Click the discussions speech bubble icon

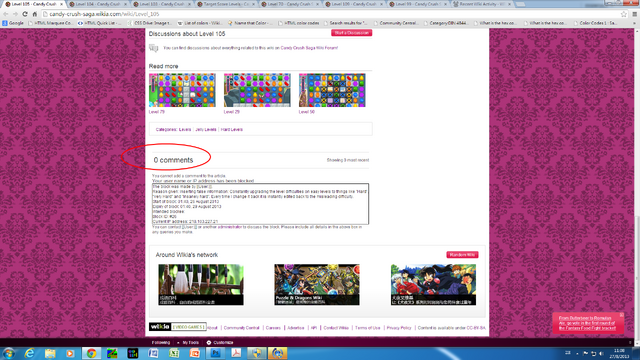[x=153, y=48]
